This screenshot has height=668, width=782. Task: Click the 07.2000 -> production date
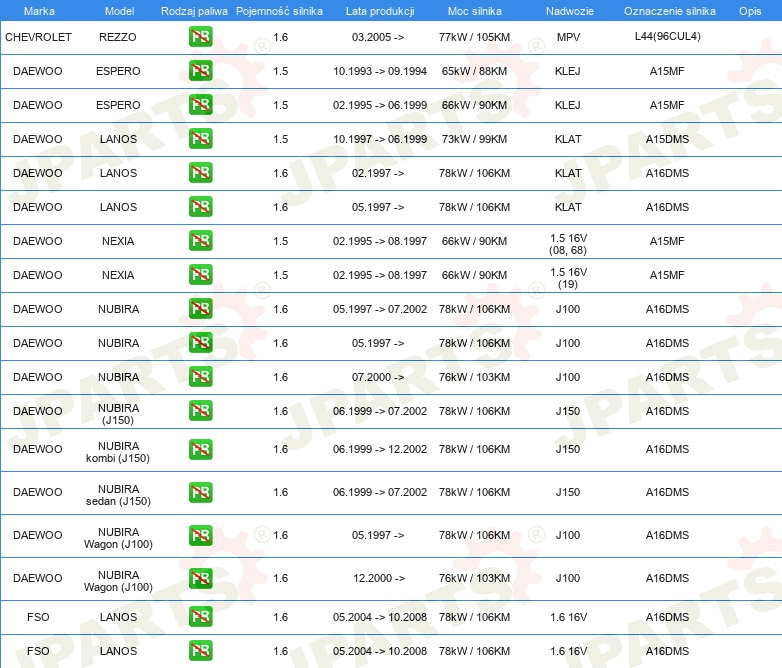378,377
